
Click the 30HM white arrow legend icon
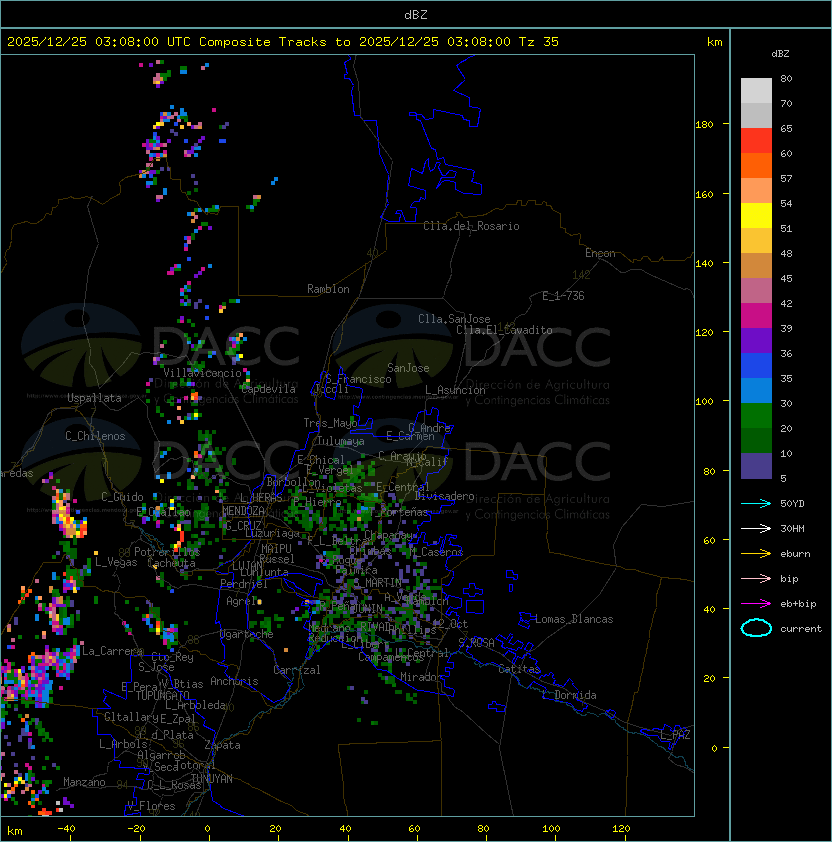pos(756,528)
